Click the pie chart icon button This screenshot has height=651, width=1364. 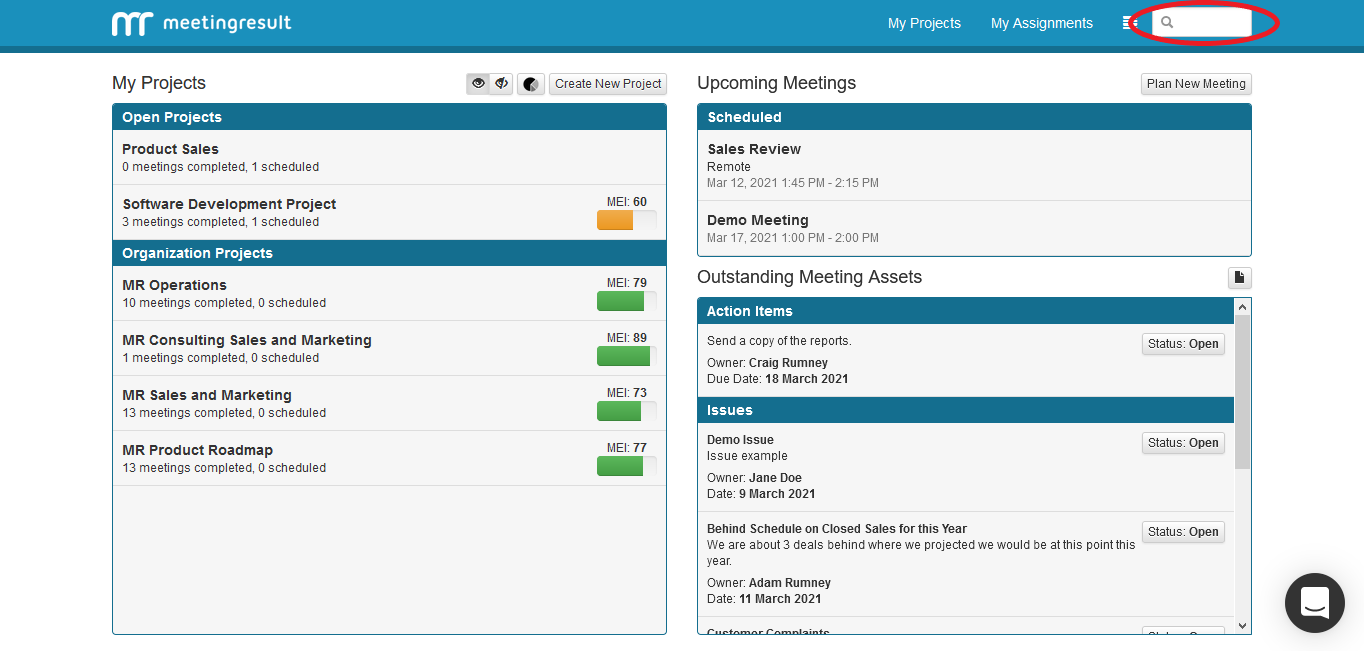(x=531, y=84)
